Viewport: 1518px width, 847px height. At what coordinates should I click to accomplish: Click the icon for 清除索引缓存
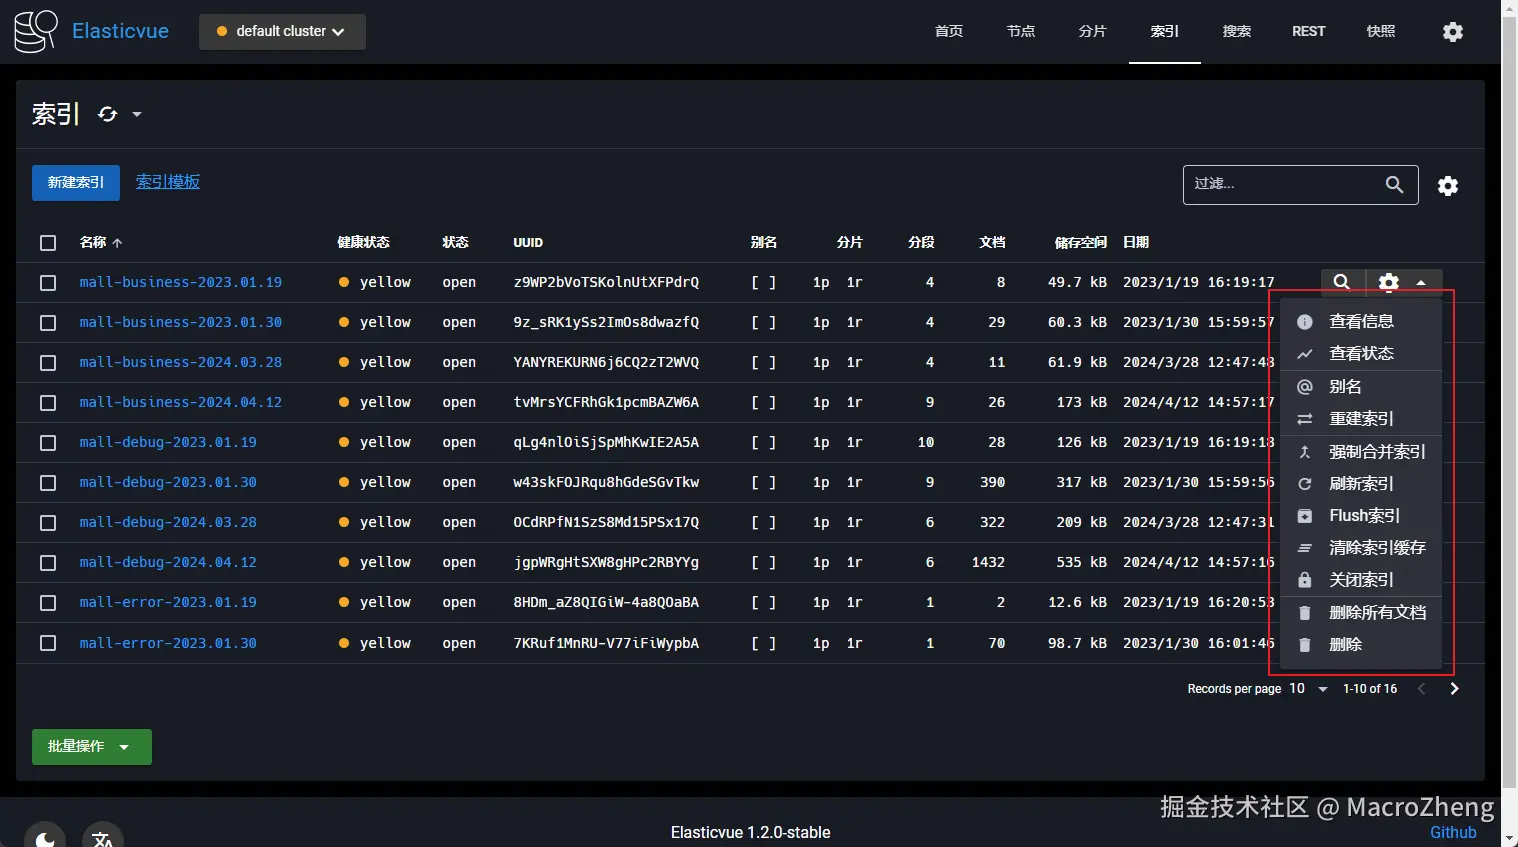tap(1305, 548)
